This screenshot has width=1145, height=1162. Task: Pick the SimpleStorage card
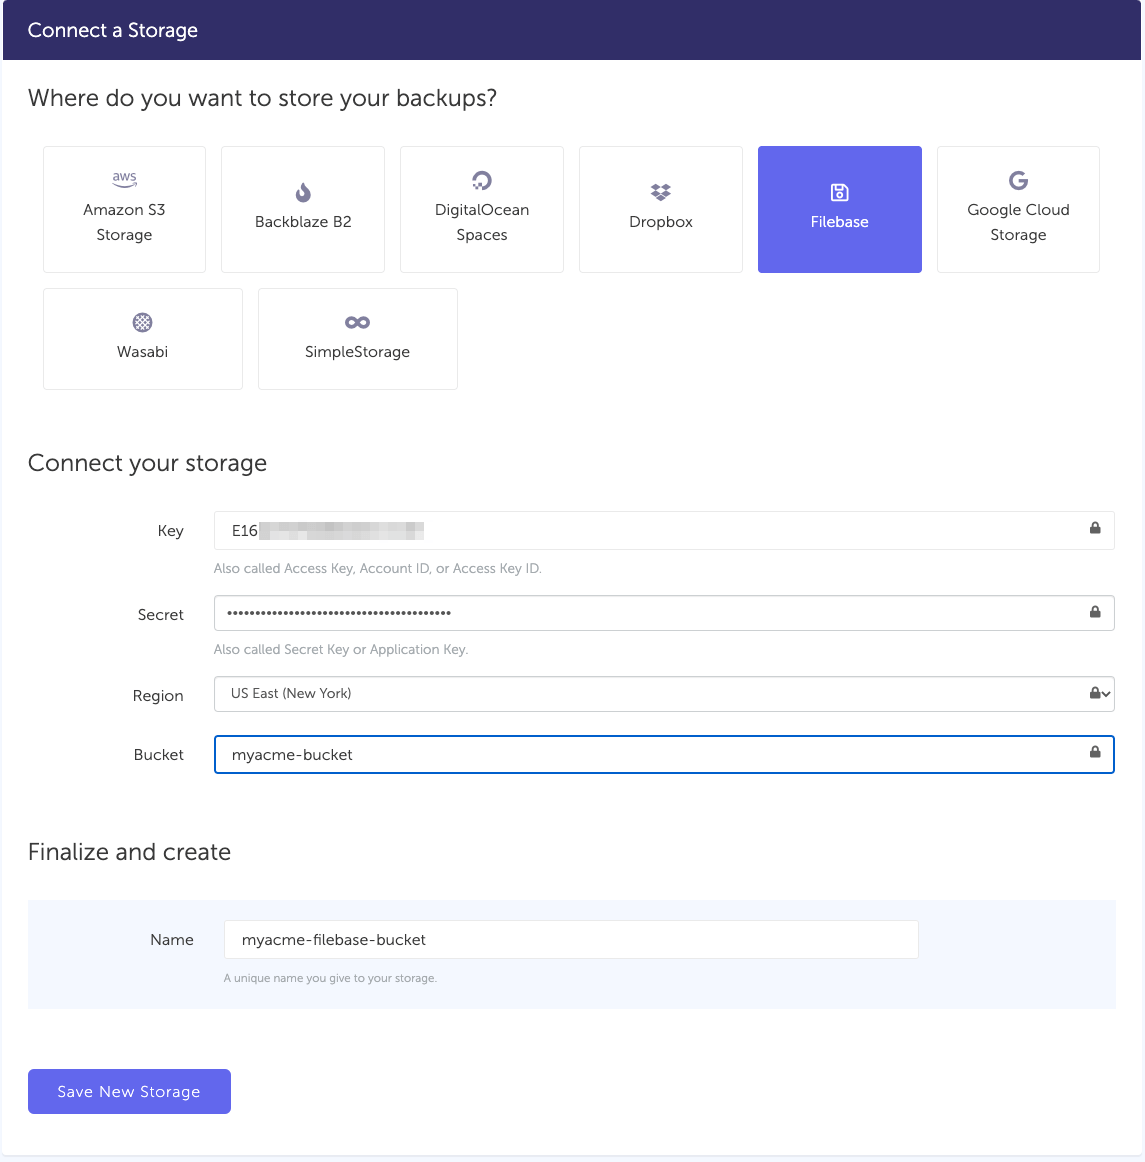358,339
